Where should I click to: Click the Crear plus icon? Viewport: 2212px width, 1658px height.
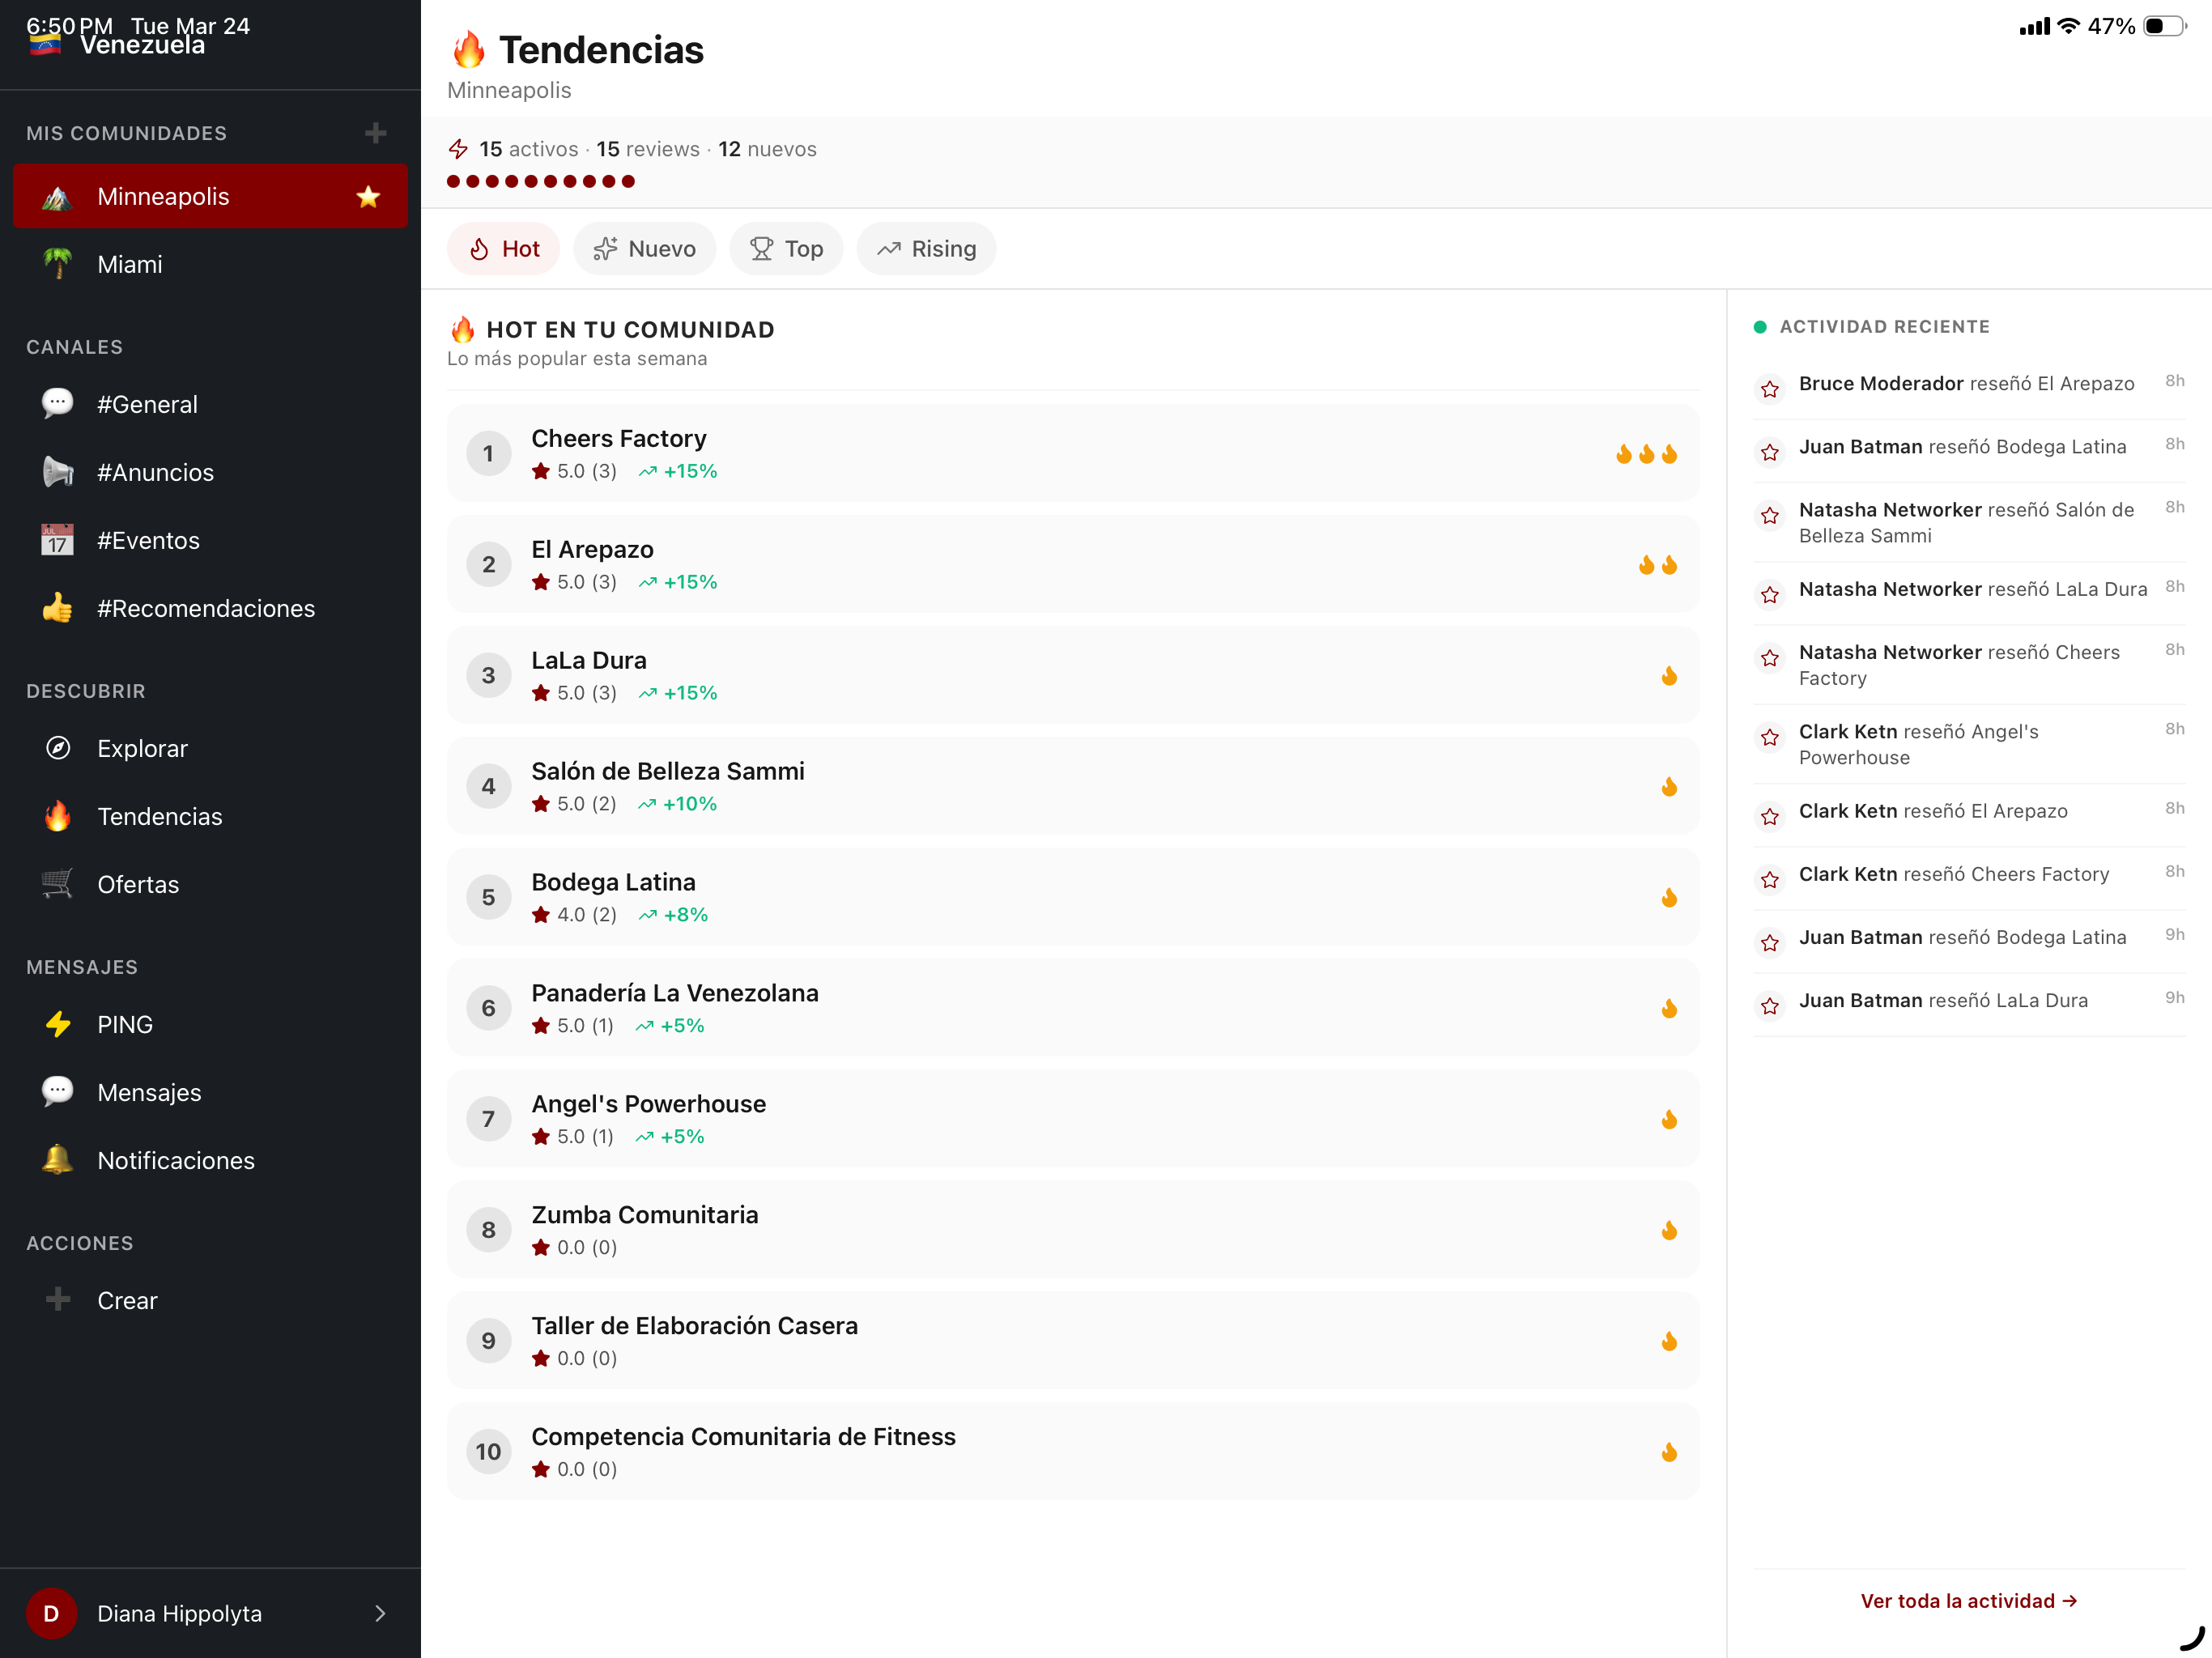(x=58, y=1299)
